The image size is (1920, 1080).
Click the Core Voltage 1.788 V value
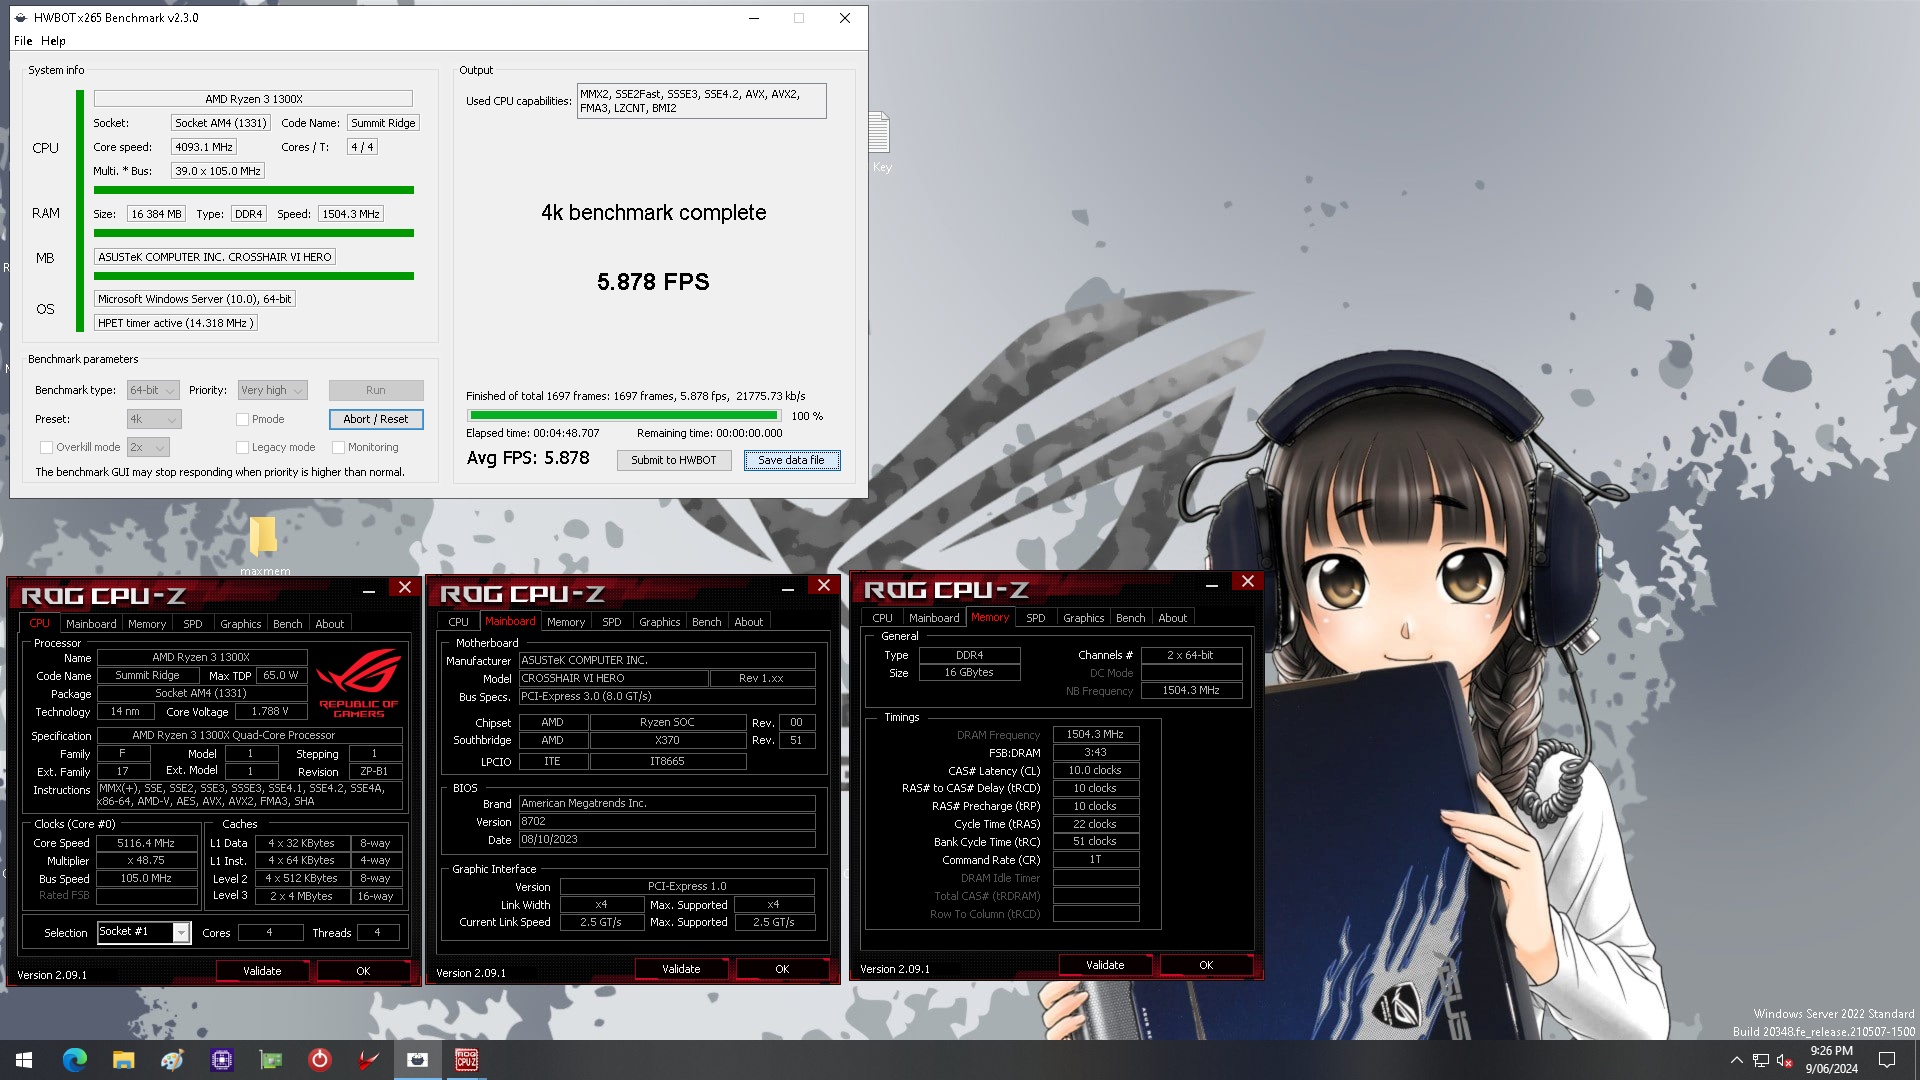269,712
